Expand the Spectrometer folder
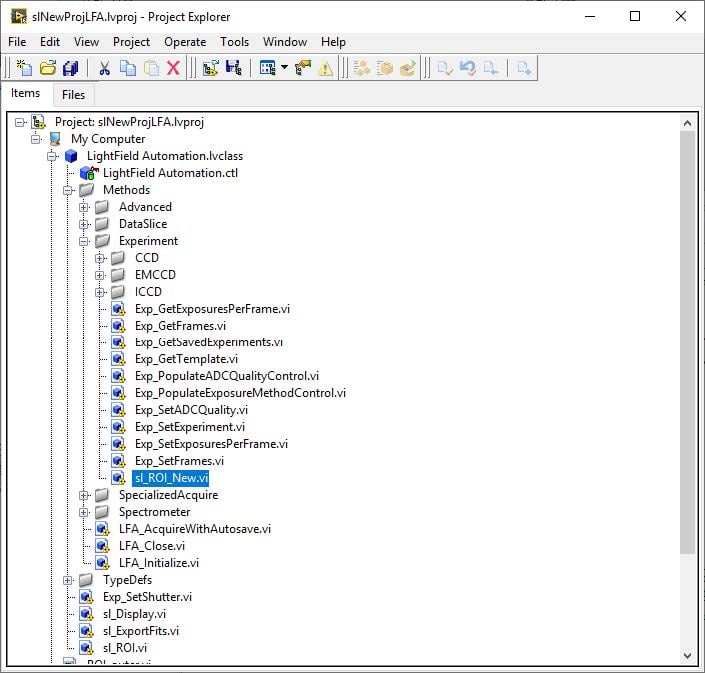Image resolution: width=705 pixels, height=673 pixels. (84, 513)
